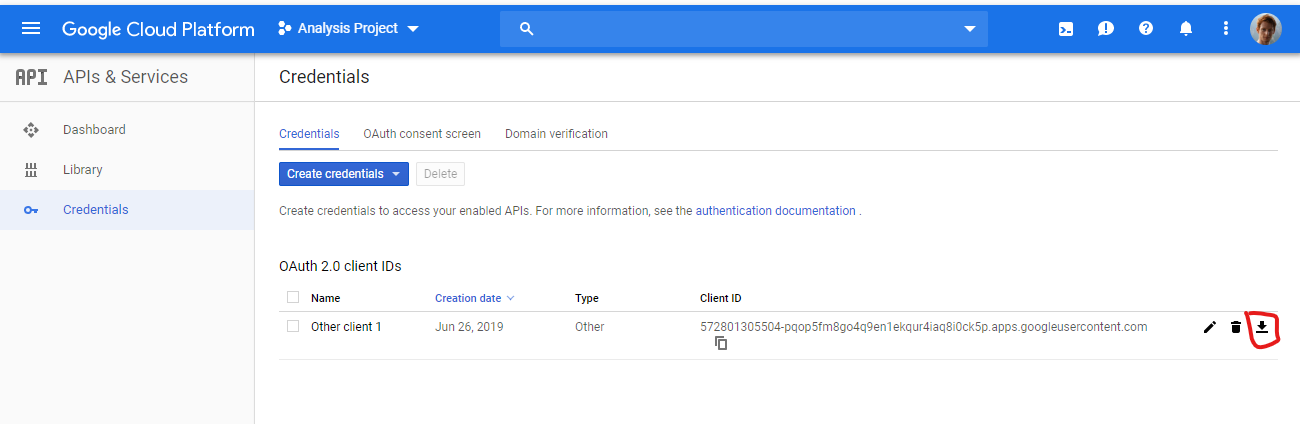Toggle the select-all checkbox in table header
The image size is (1300, 424).
[x=293, y=297]
